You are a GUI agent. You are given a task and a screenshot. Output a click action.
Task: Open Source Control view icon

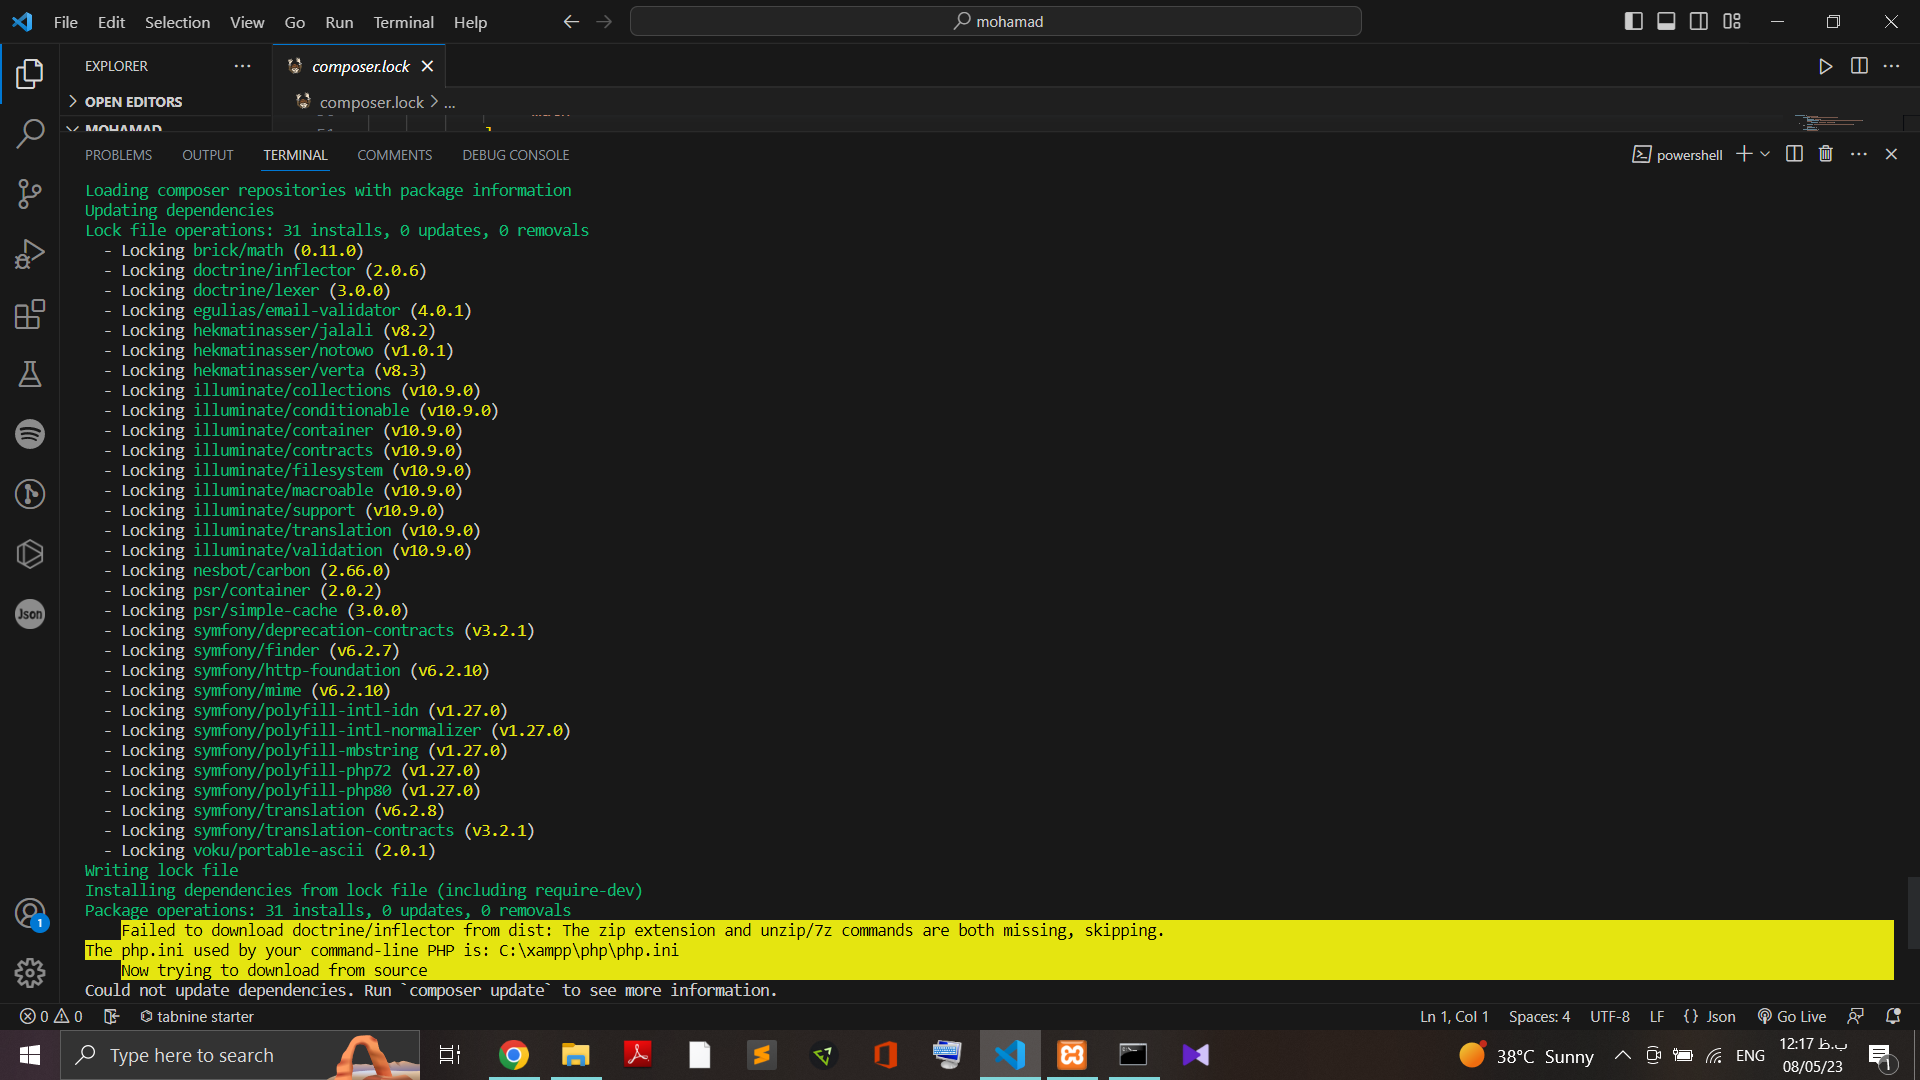(x=30, y=194)
